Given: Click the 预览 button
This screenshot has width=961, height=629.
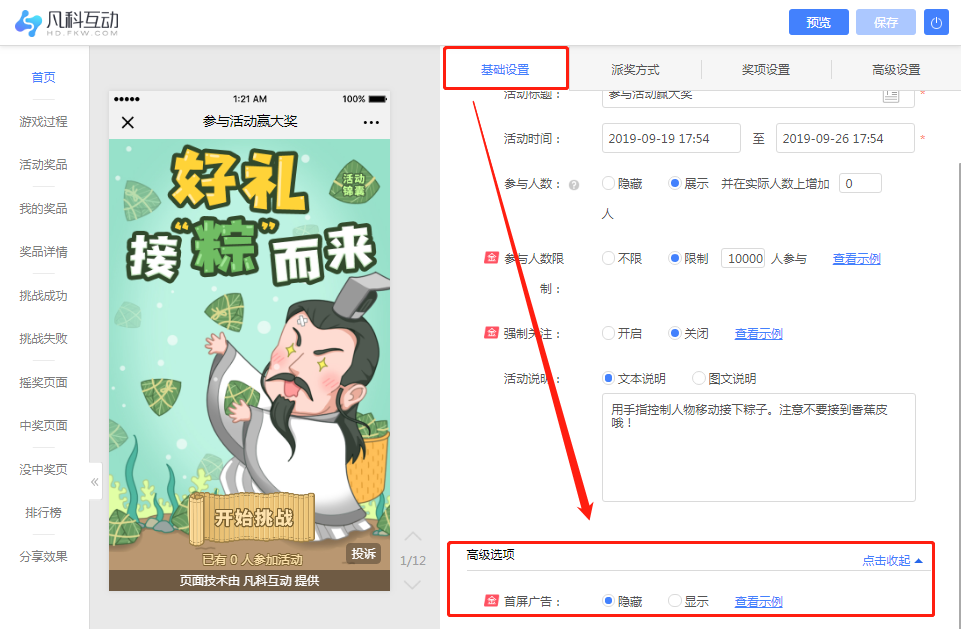Looking at the screenshot, I should [x=818, y=23].
